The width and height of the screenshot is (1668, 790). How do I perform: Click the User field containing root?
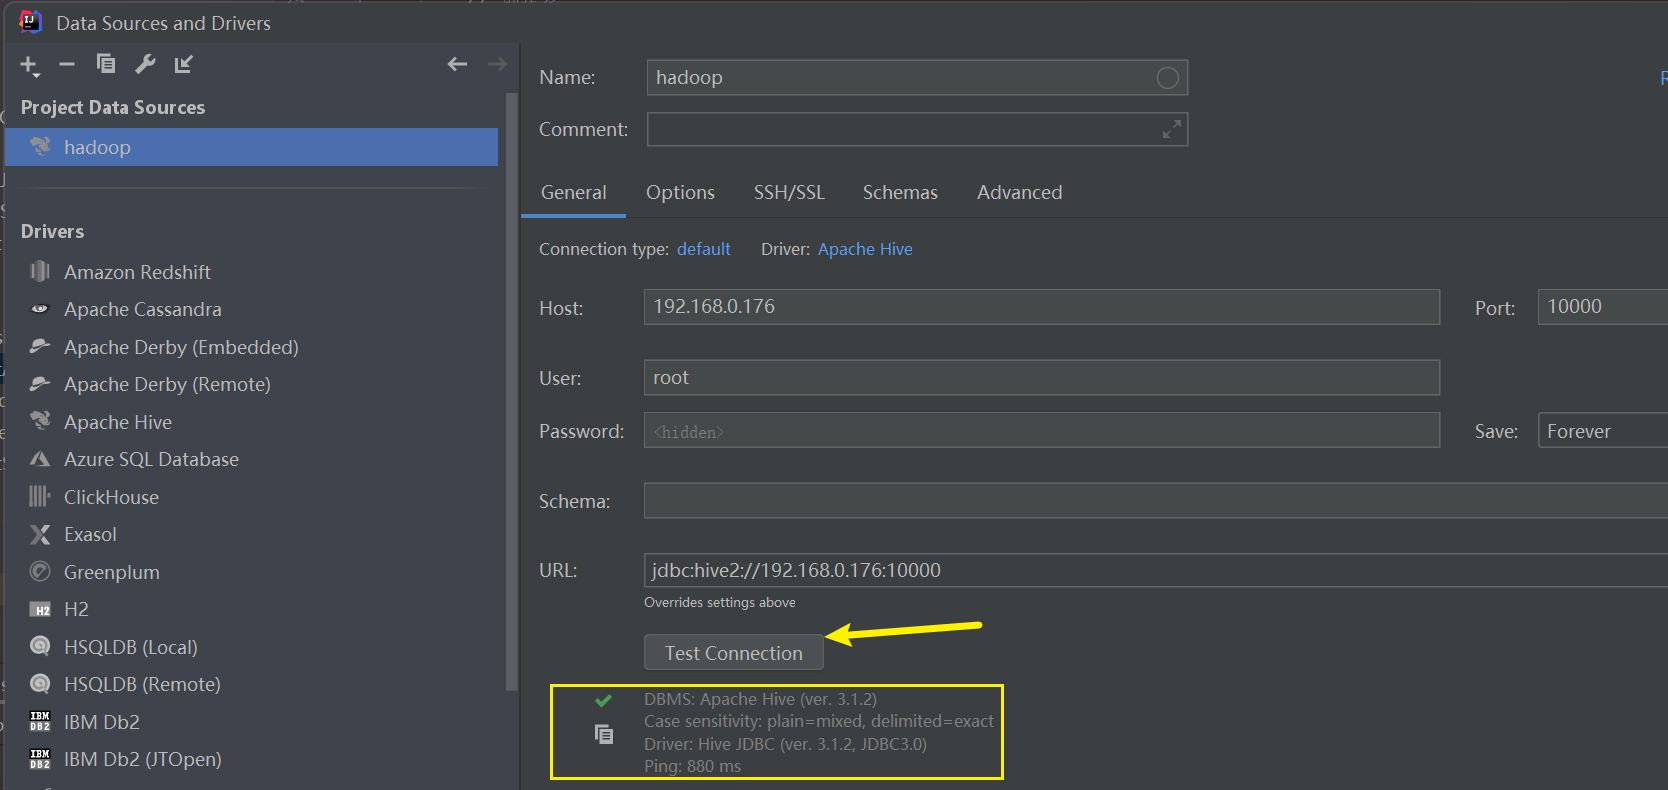1042,378
